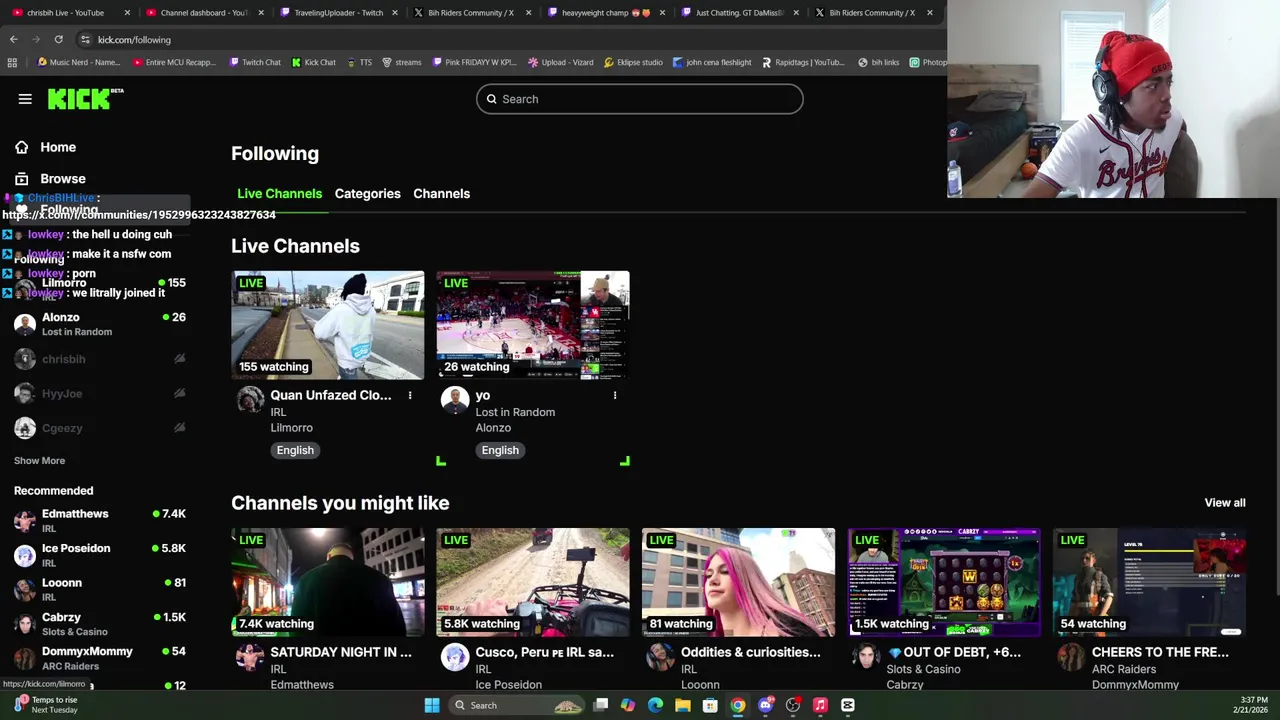Screen dimensions: 1280x720
Task: Go to Home in Kick sidebar
Action: coord(58,147)
